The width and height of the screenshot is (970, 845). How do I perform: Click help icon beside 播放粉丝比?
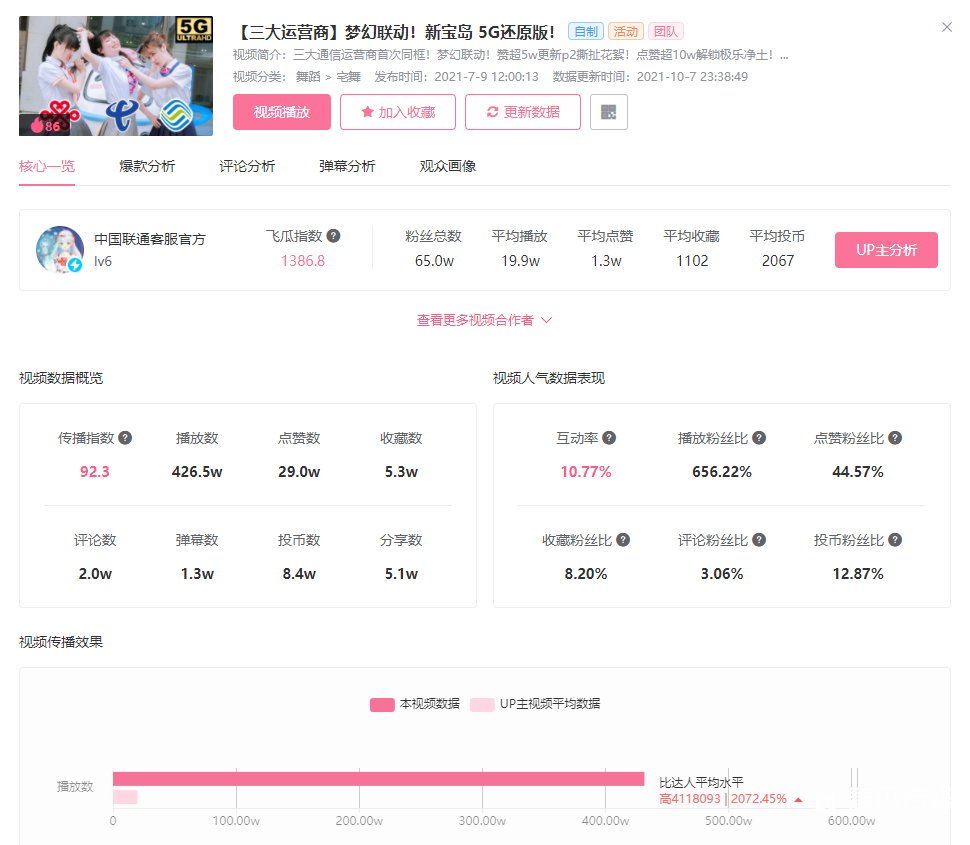(x=759, y=438)
